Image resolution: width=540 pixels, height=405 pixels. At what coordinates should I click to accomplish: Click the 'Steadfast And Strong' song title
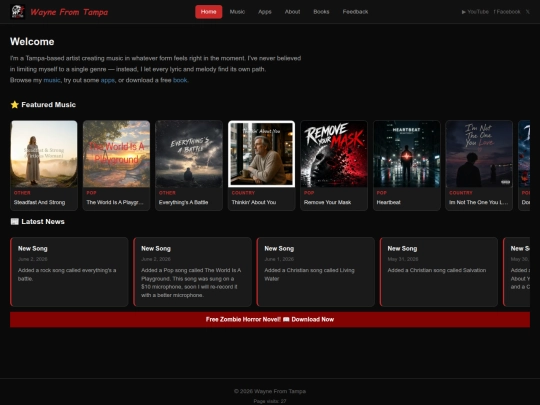point(39,202)
